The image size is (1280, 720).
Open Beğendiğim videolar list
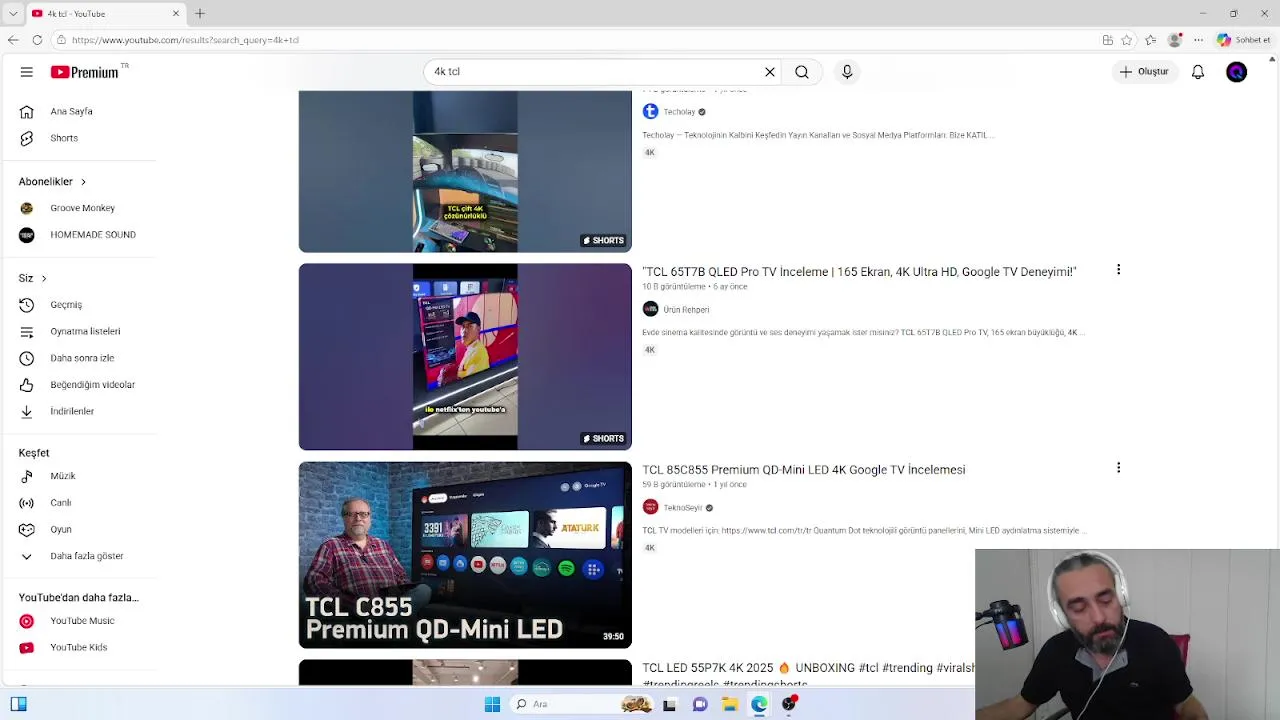tap(92, 385)
